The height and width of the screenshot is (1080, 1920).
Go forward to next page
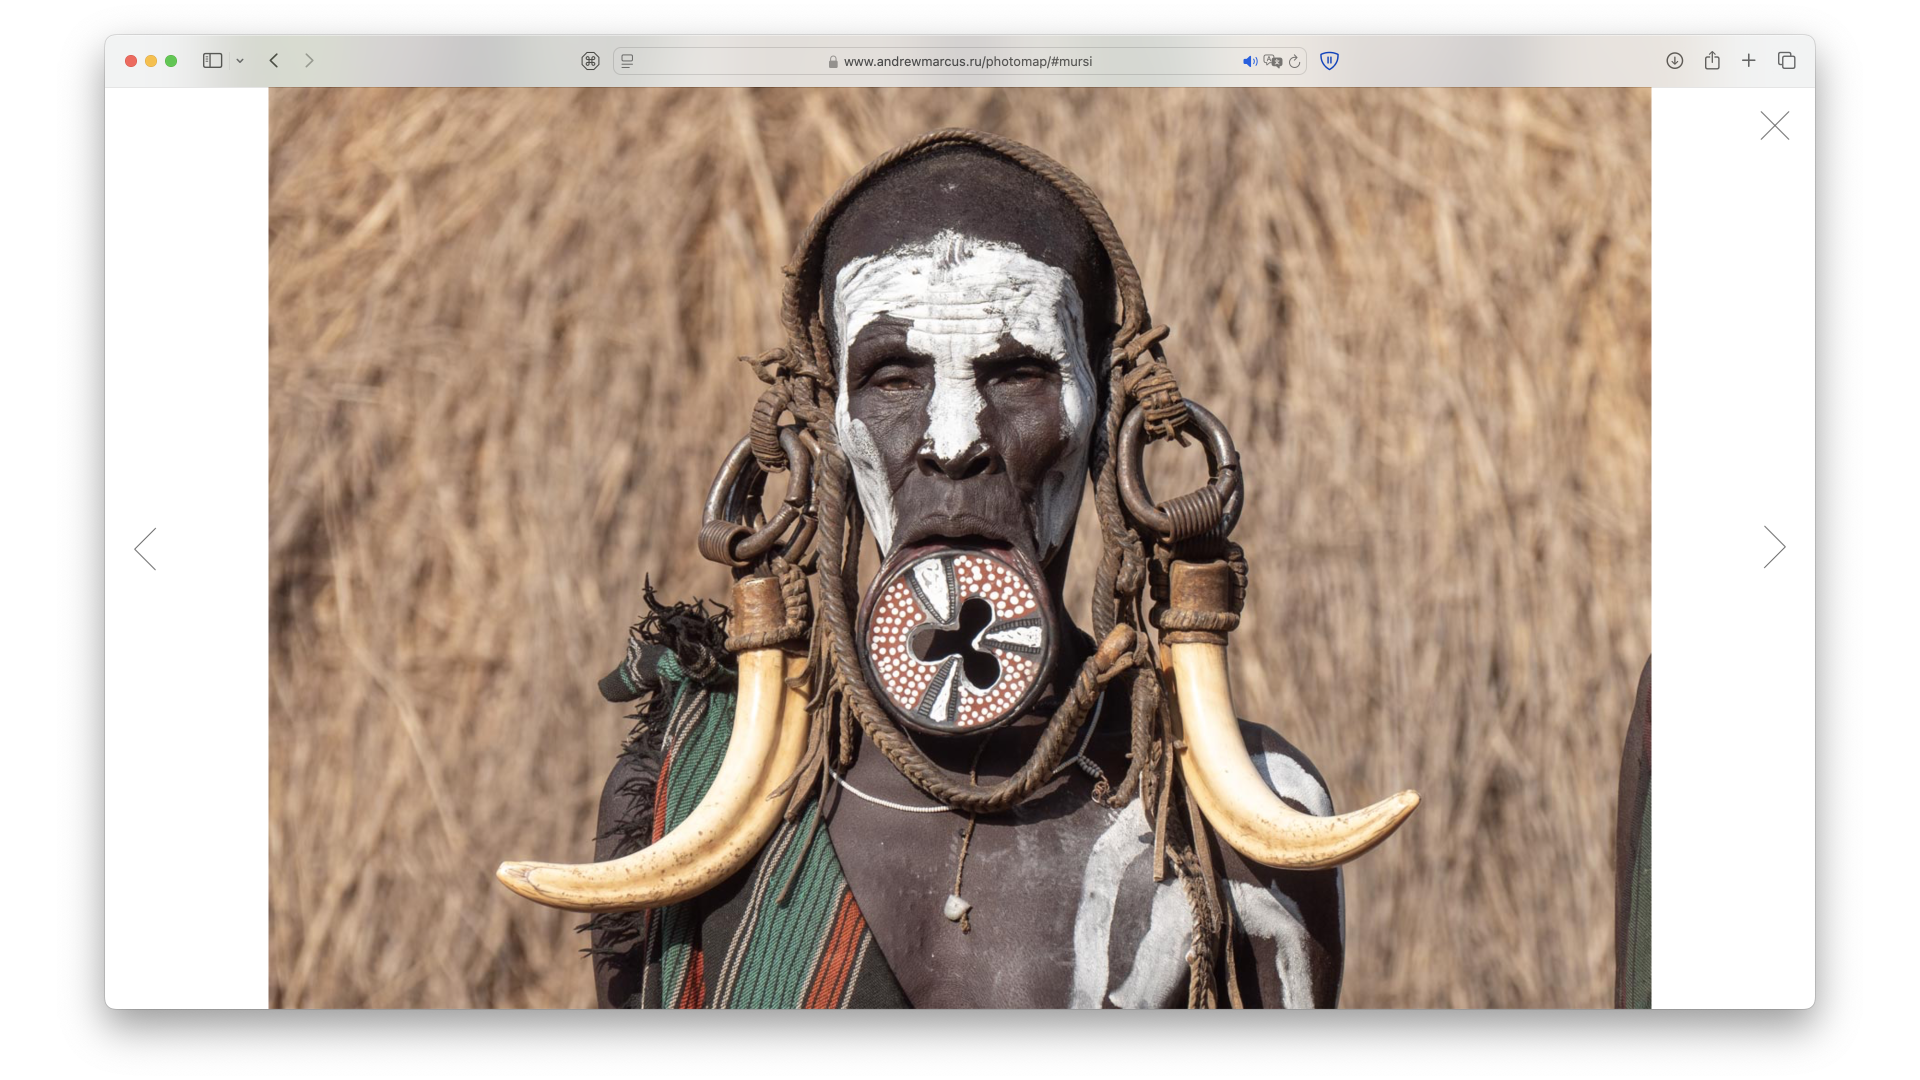click(309, 61)
